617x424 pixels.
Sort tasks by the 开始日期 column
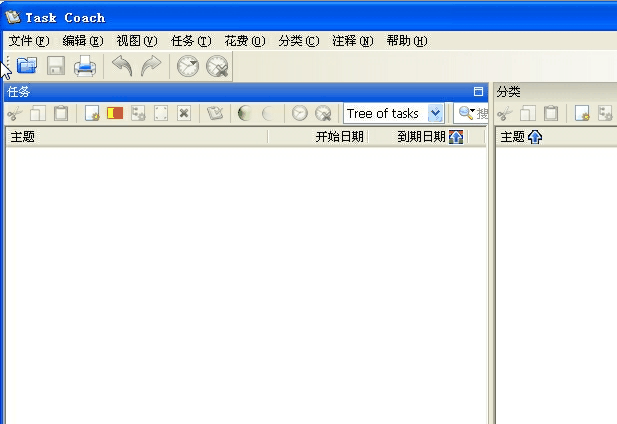[x=317, y=137]
